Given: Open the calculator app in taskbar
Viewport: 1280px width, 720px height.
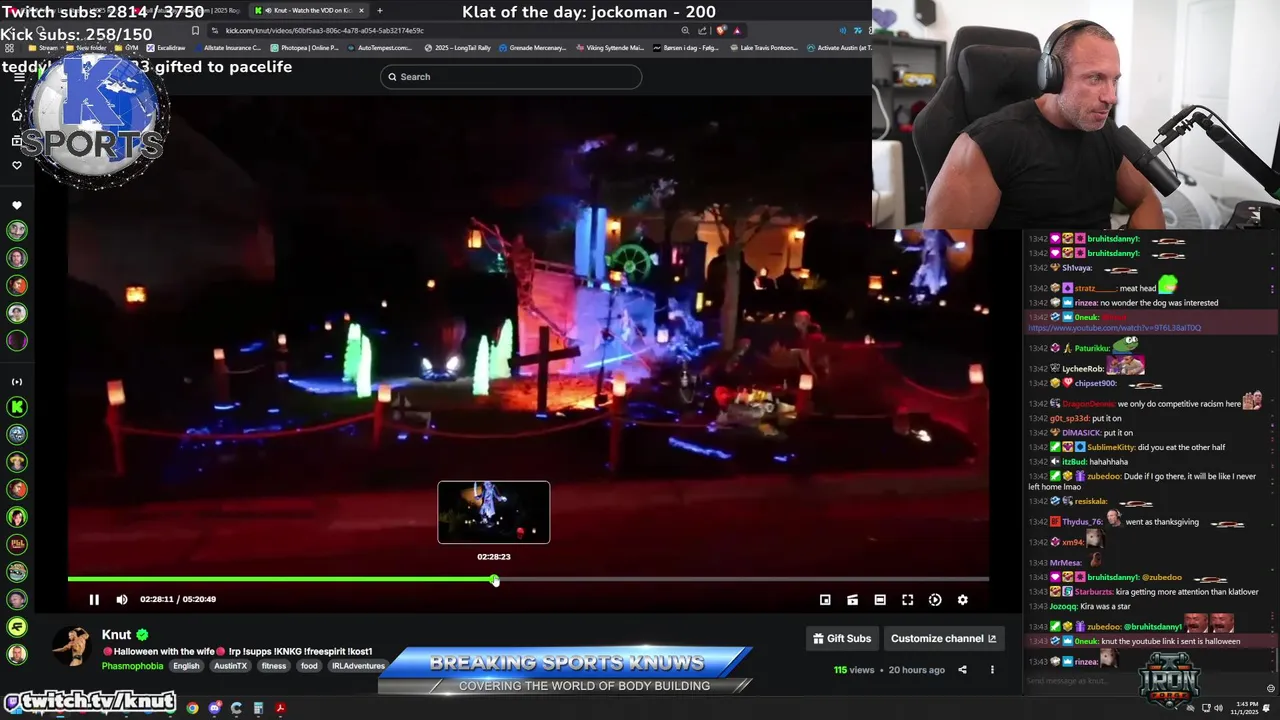Looking at the screenshot, I should pyautogui.click(x=258, y=709).
